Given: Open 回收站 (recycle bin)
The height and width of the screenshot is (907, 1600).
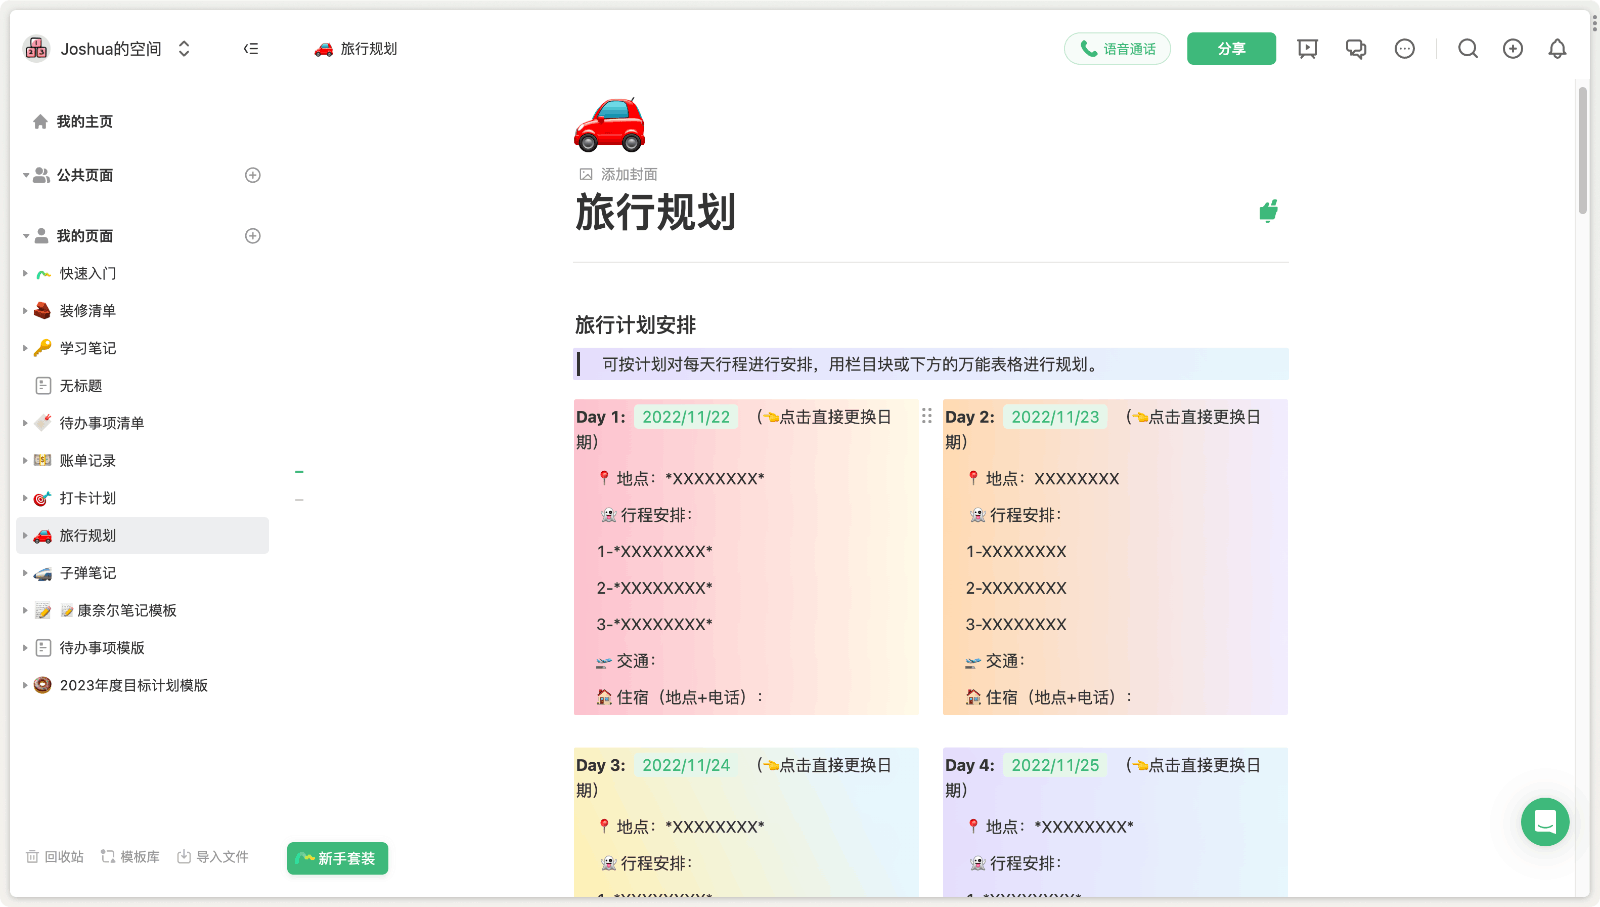Looking at the screenshot, I should point(54,857).
